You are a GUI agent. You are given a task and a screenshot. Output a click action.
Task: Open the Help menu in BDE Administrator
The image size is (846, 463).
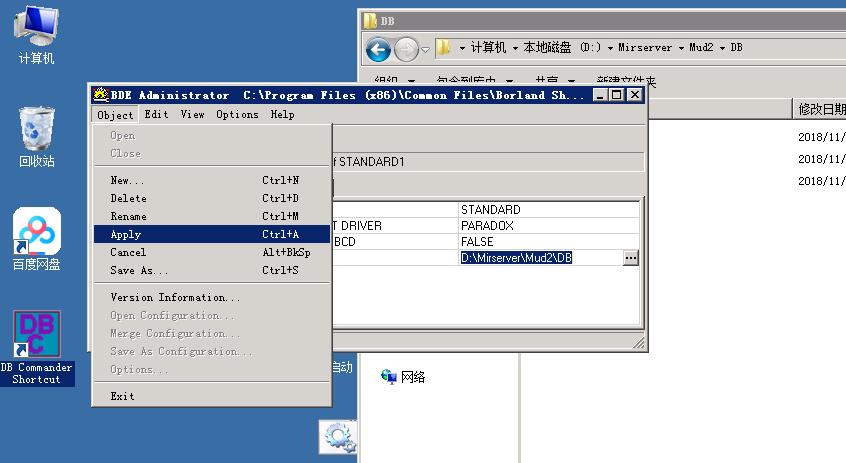pyautogui.click(x=282, y=114)
